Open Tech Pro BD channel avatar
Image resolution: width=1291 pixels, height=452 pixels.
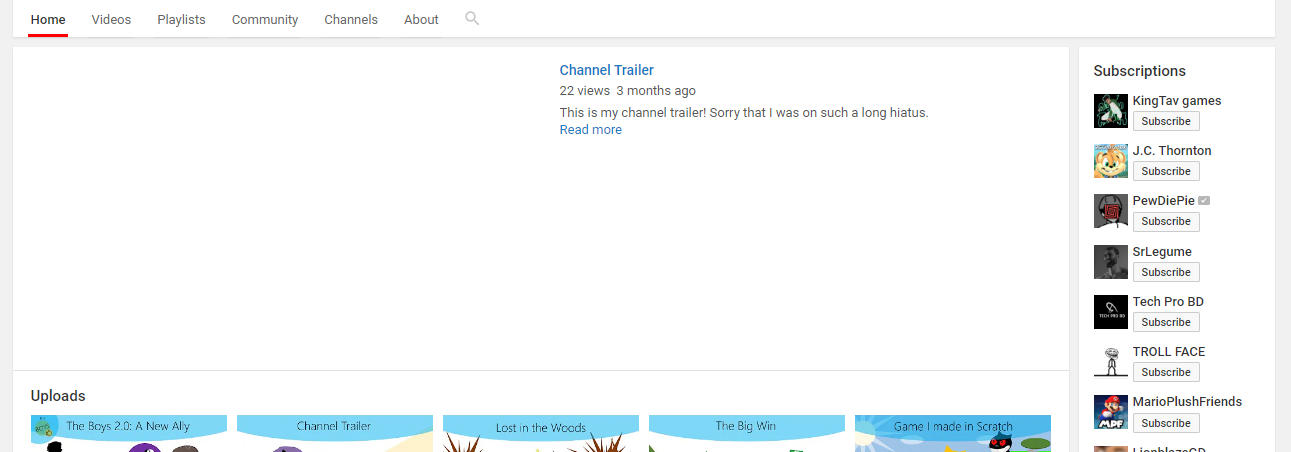(x=1110, y=312)
